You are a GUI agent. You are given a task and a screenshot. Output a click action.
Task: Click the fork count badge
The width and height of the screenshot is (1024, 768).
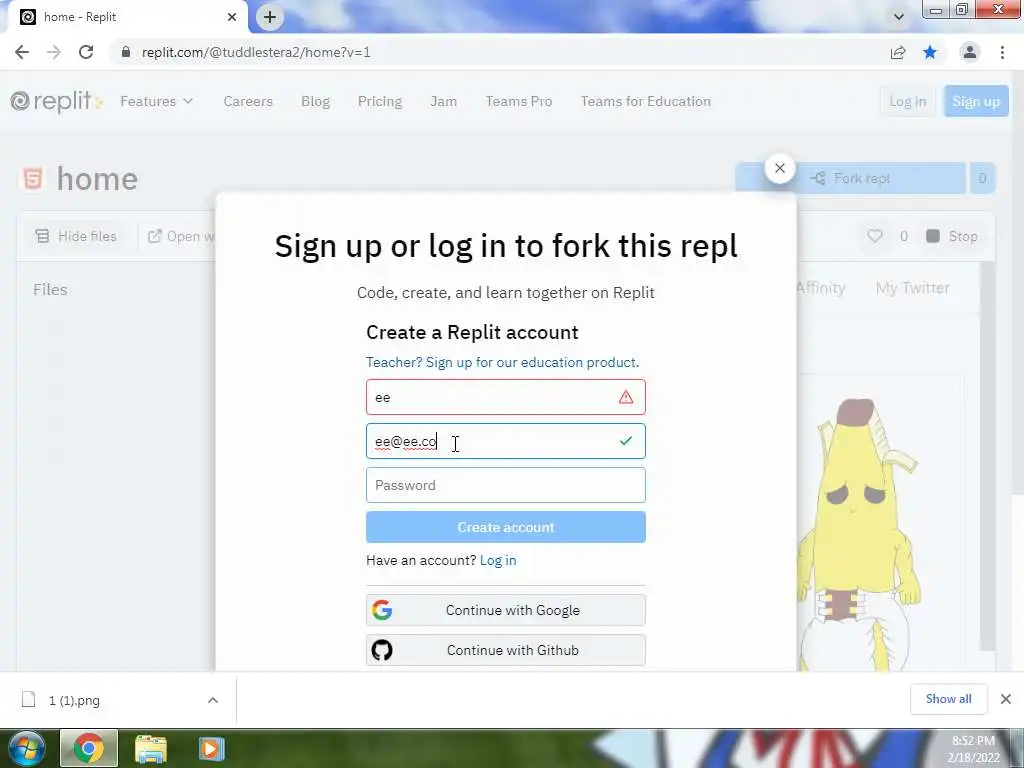982,178
